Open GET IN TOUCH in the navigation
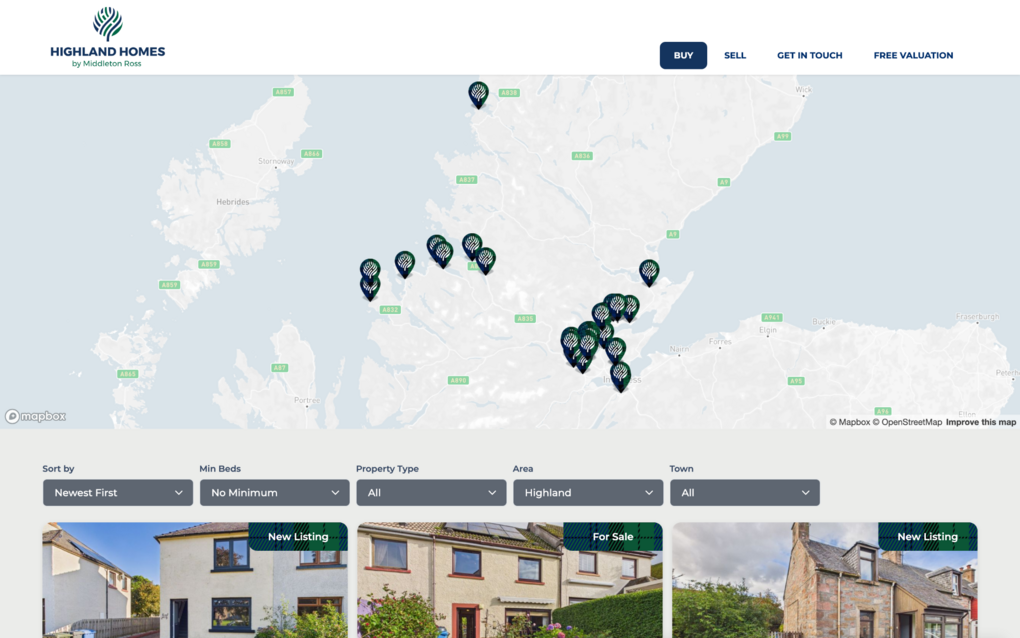The image size is (1020, 638). (809, 55)
